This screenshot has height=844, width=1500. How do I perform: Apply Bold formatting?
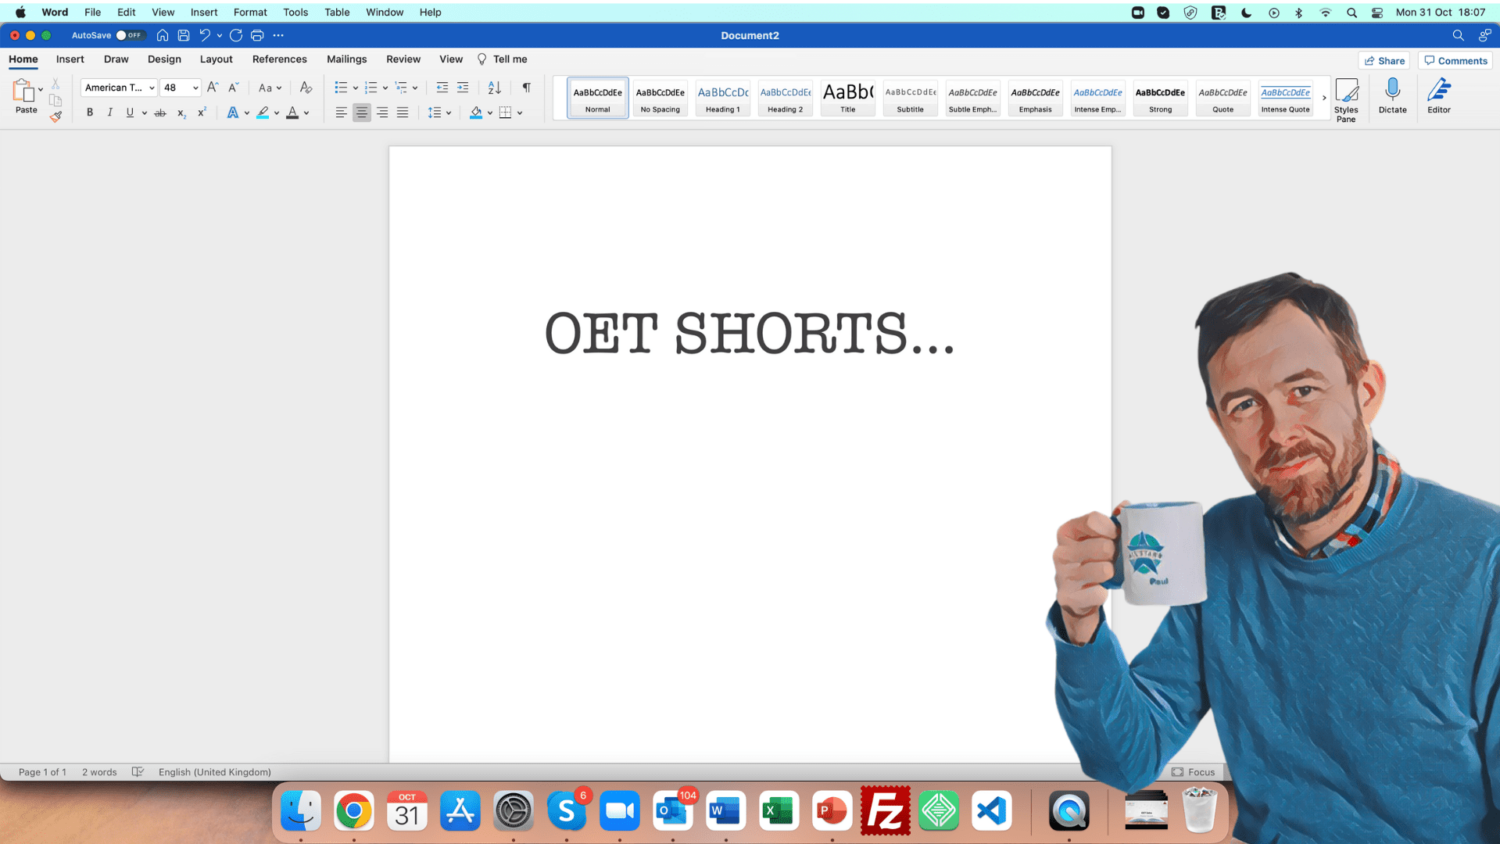click(90, 113)
